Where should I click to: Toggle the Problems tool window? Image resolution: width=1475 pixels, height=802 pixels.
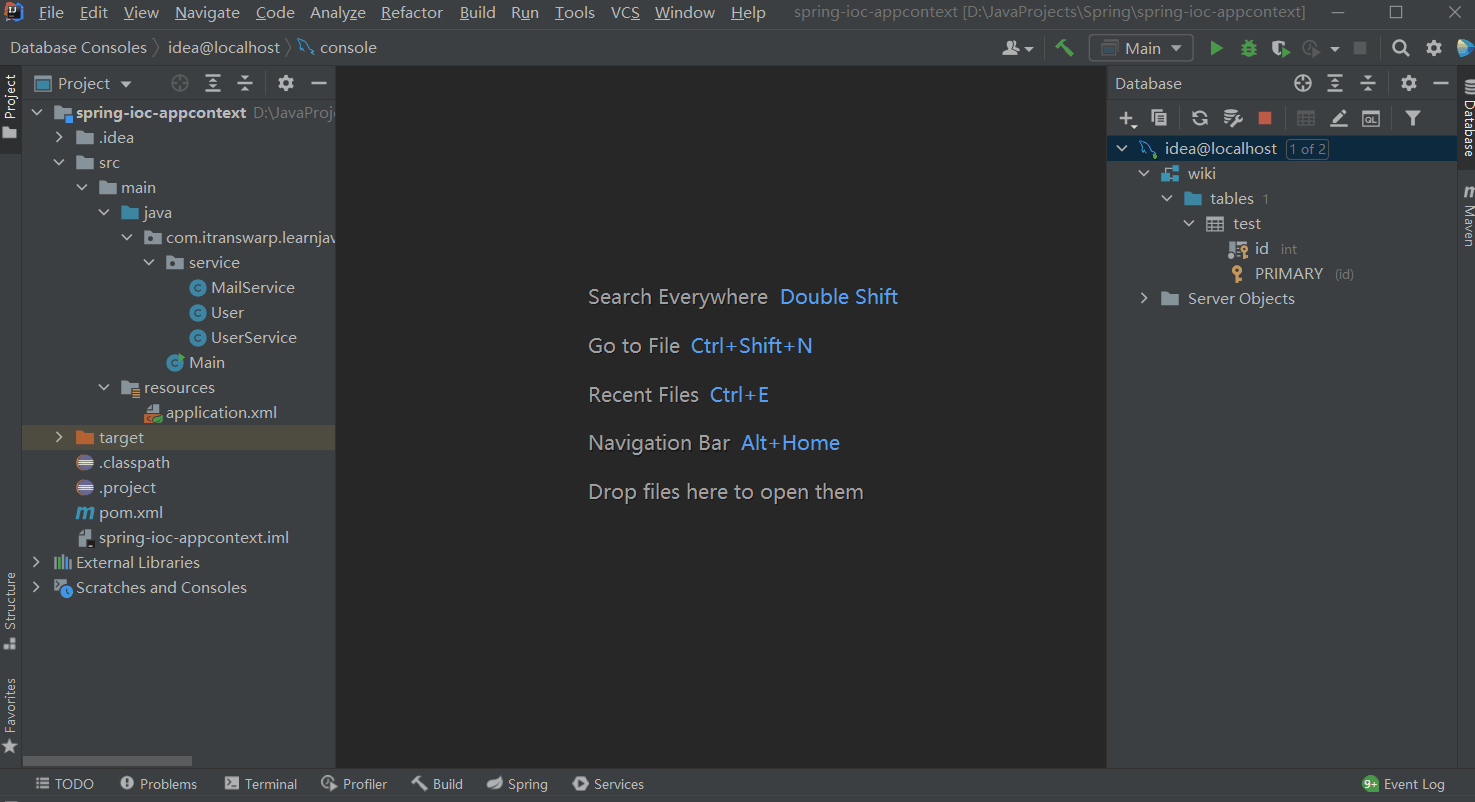tap(158, 784)
